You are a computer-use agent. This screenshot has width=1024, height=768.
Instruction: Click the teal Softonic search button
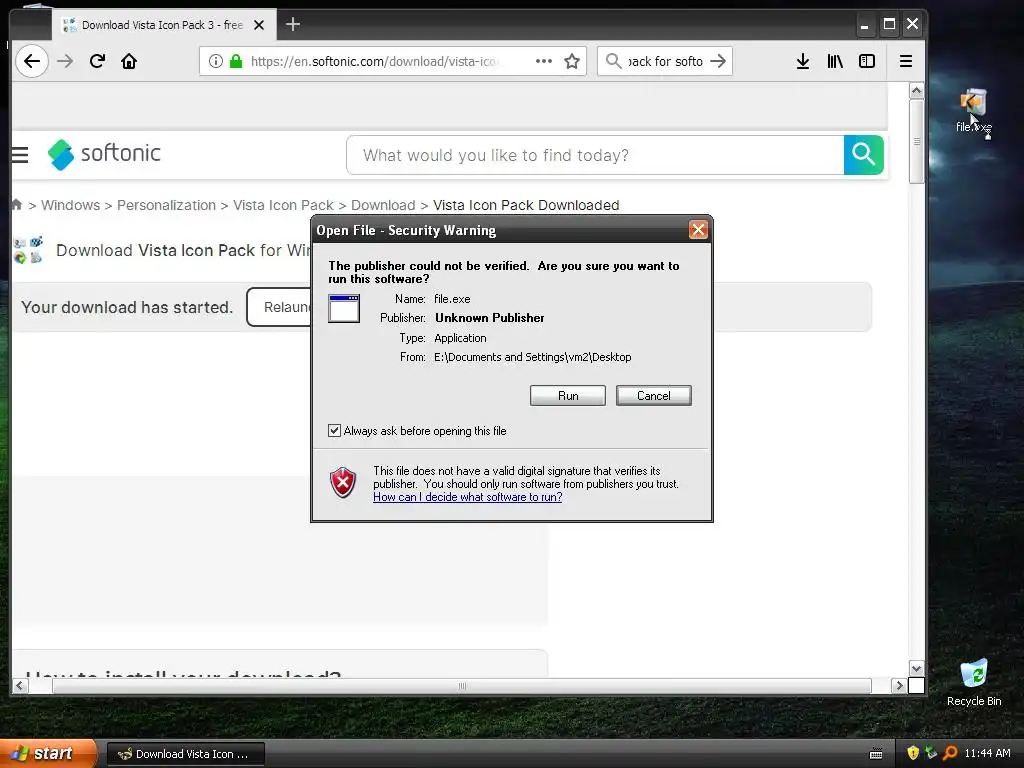tap(863, 155)
